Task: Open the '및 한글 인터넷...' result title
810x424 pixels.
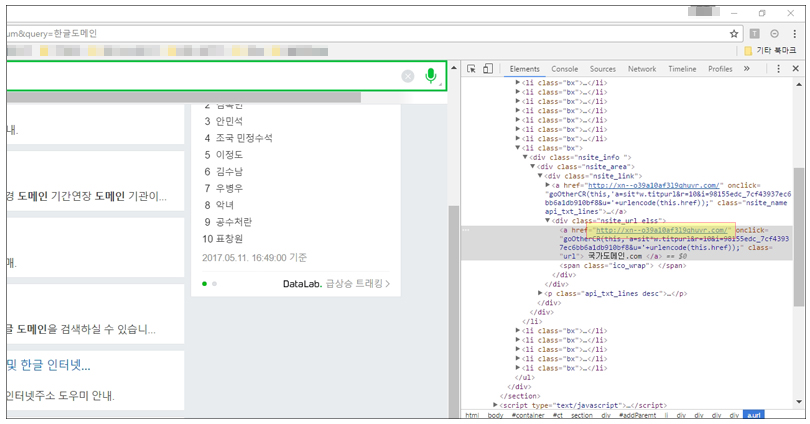Action: pyautogui.click(x=49, y=365)
